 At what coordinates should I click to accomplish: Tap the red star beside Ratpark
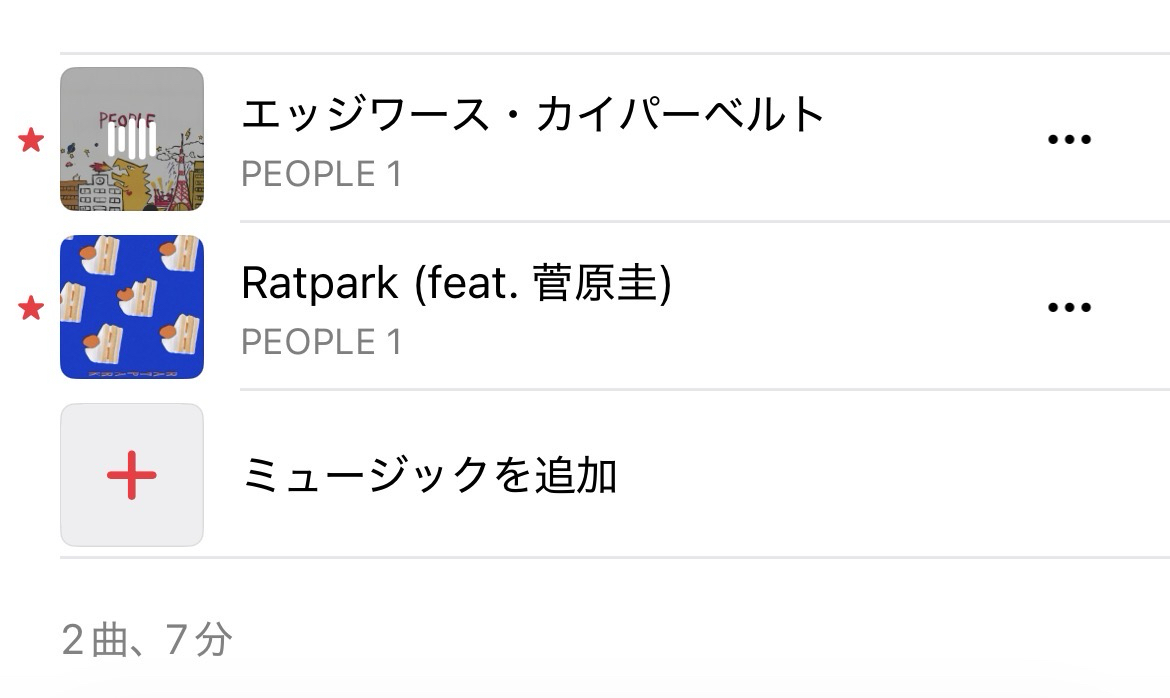pos(31,309)
